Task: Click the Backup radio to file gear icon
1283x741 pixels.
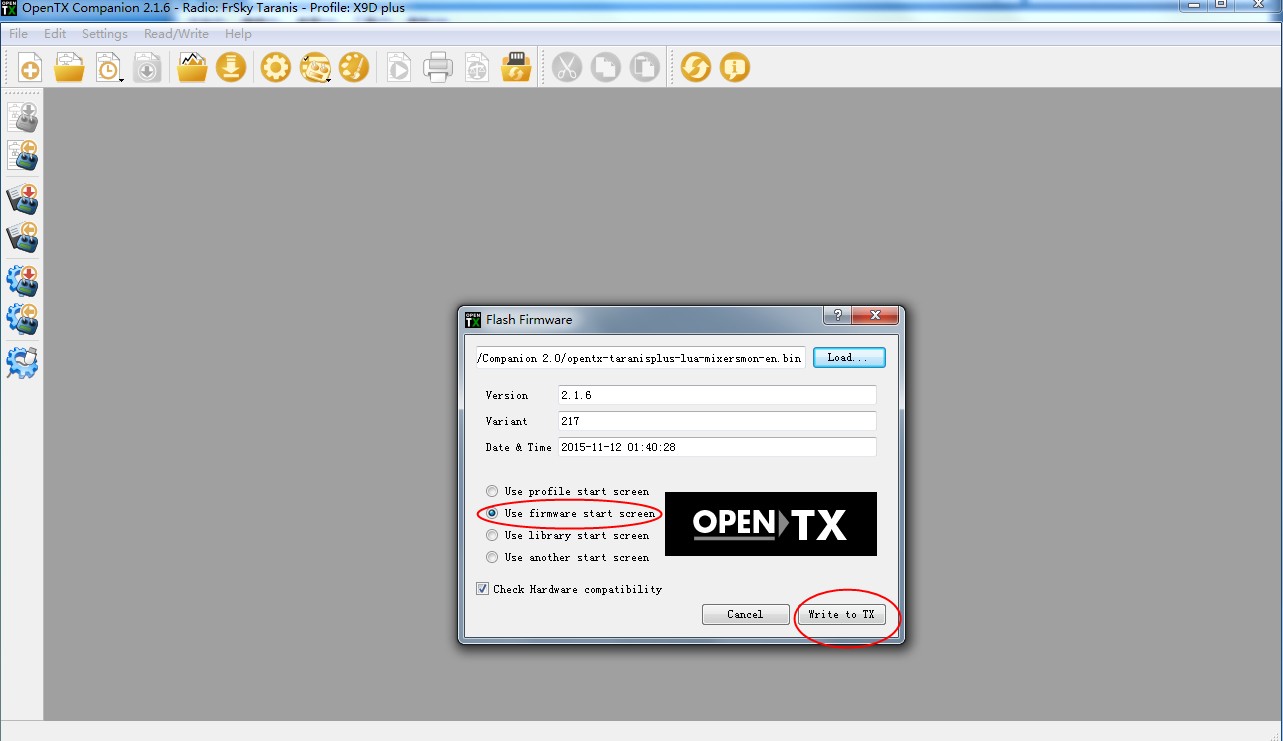Action: pyautogui.click(x=22, y=319)
